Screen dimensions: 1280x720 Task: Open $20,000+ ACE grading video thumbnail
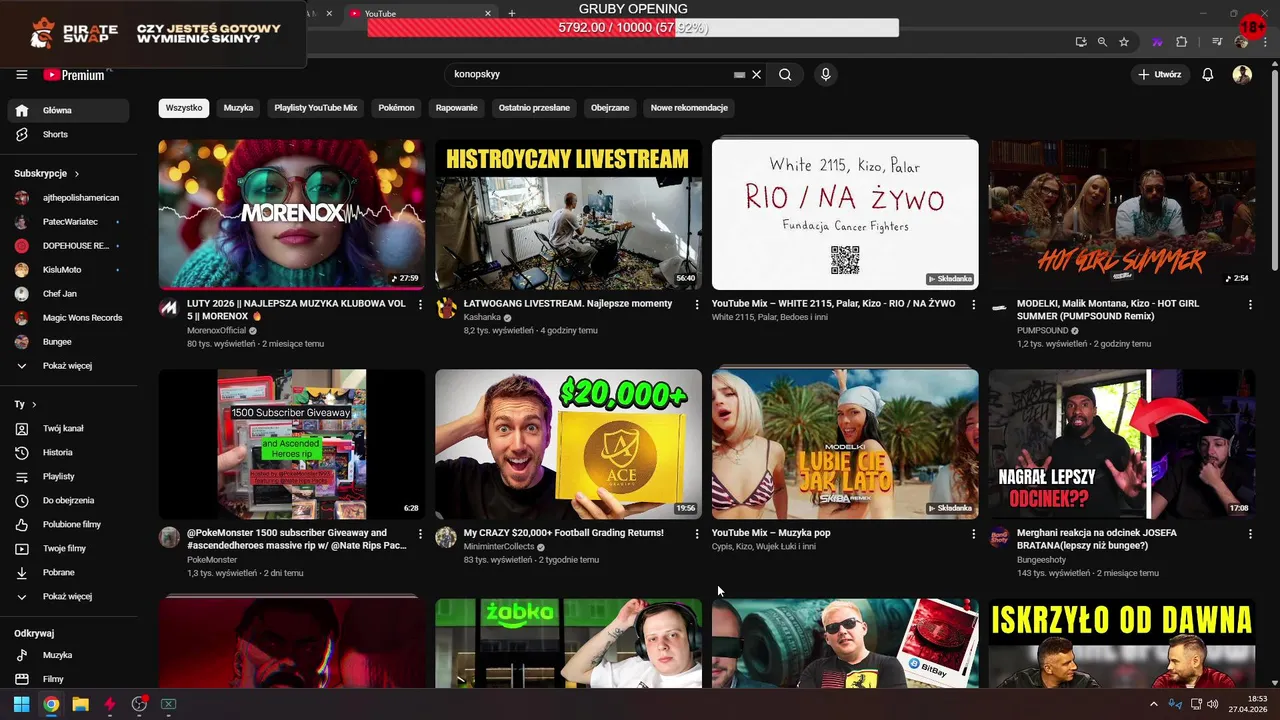click(x=568, y=444)
